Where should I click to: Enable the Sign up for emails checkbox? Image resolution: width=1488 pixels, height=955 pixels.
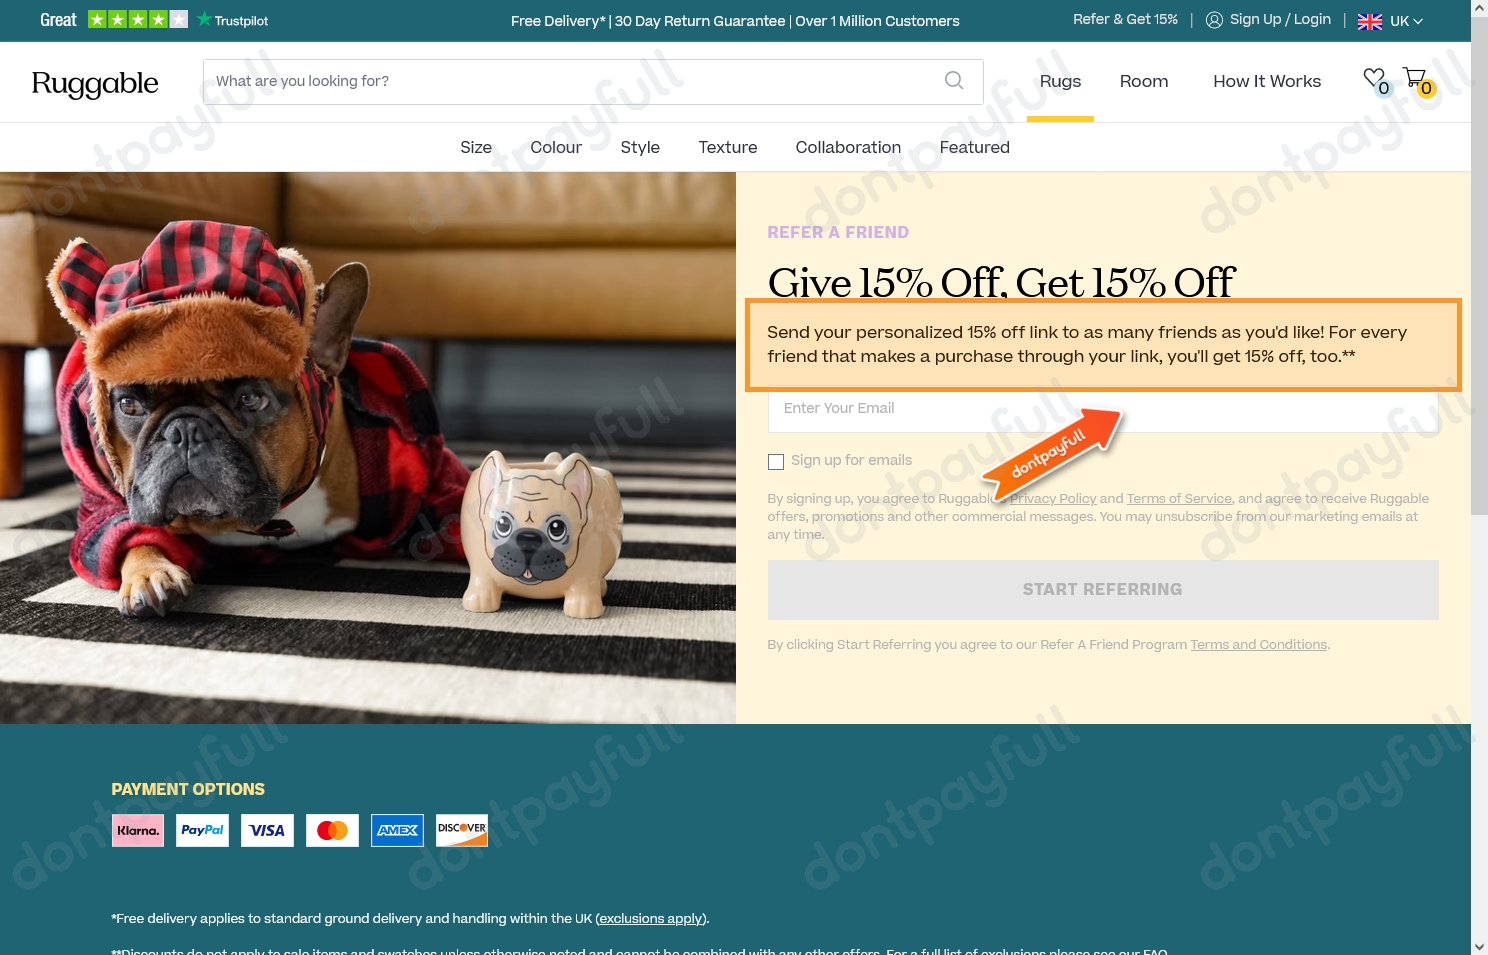point(776,461)
